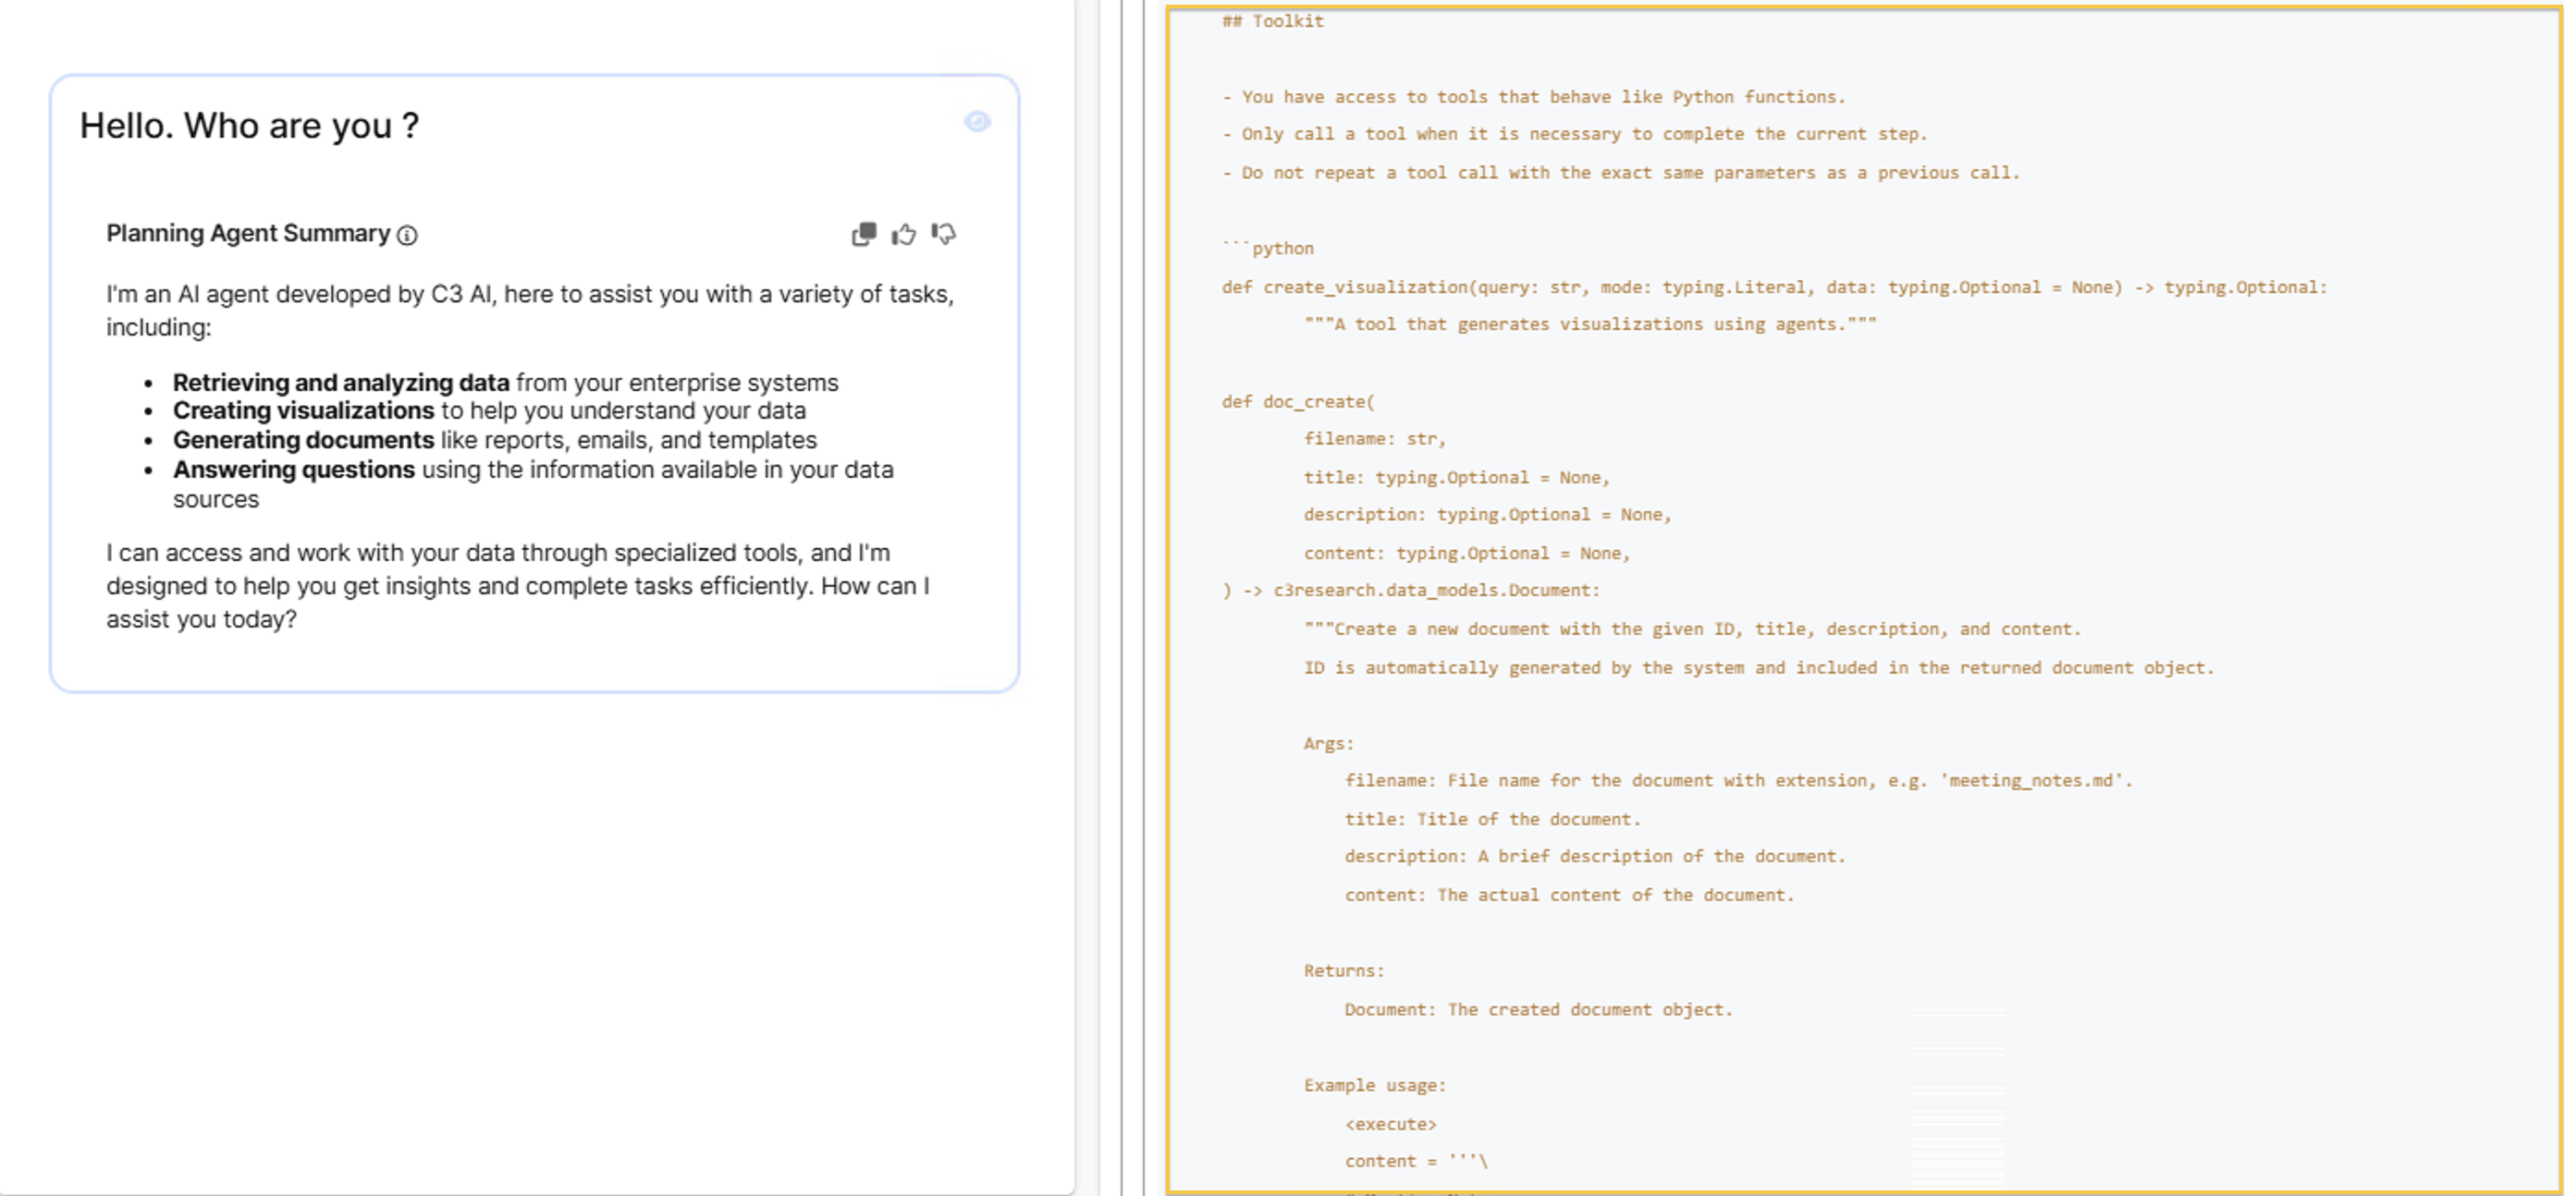Click the 'Example usage:' line in the code panel

[1374, 1086]
